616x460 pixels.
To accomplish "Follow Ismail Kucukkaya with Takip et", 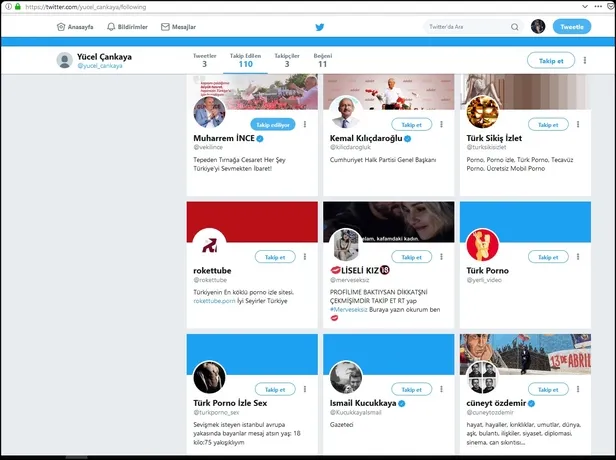I will pyautogui.click(x=411, y=389).
